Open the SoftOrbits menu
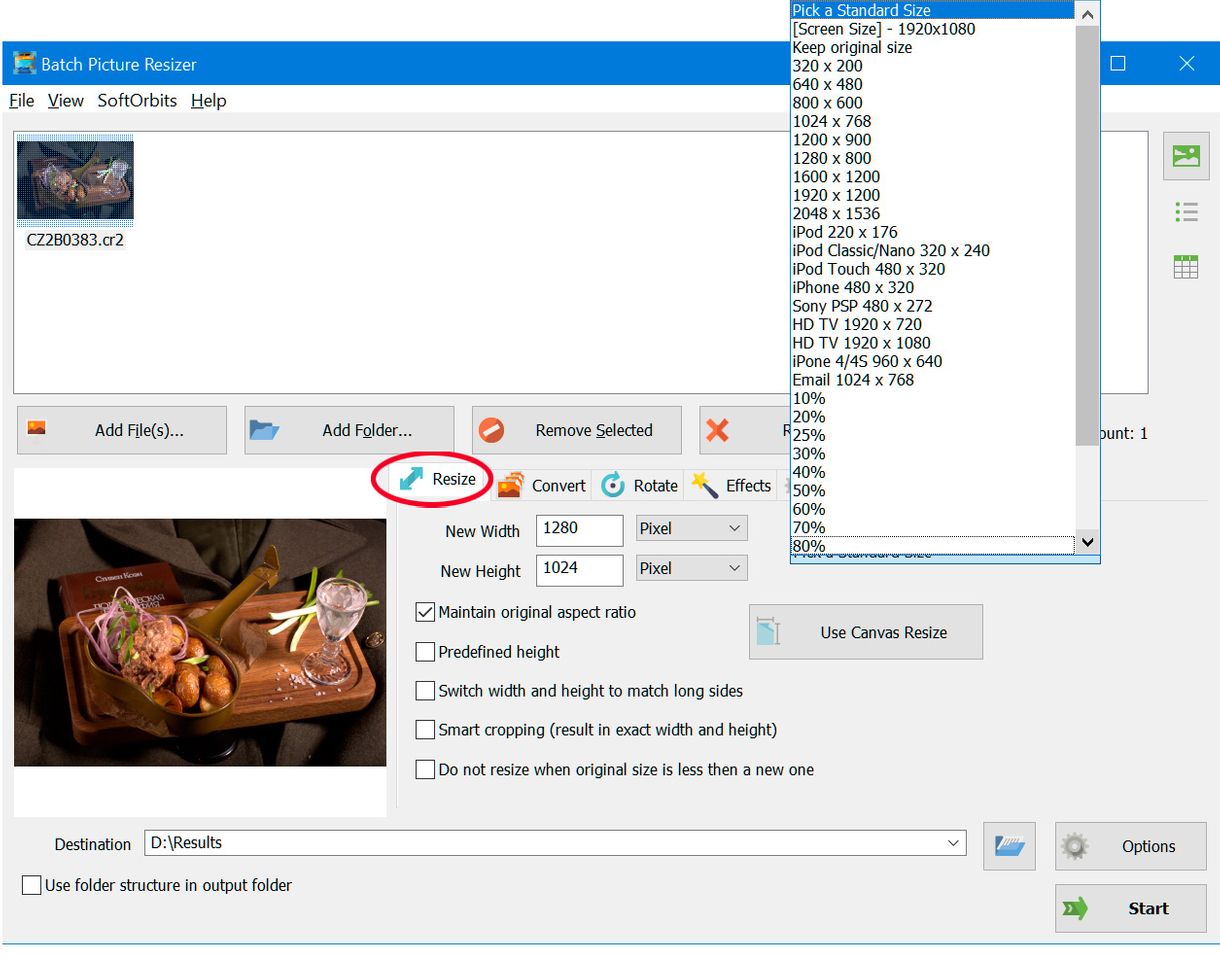 137,100
